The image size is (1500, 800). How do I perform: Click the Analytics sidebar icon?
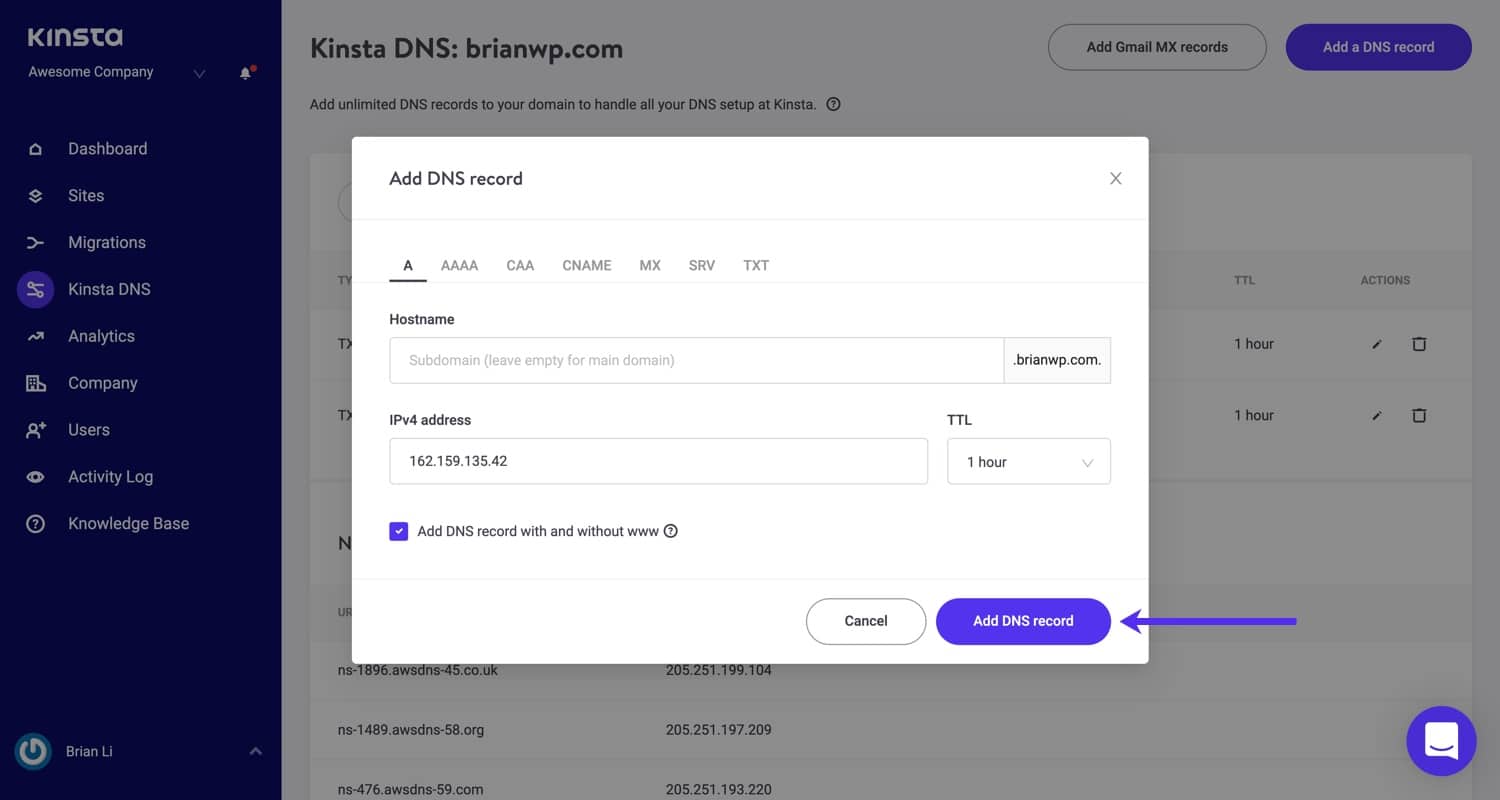tap(35, 337)
